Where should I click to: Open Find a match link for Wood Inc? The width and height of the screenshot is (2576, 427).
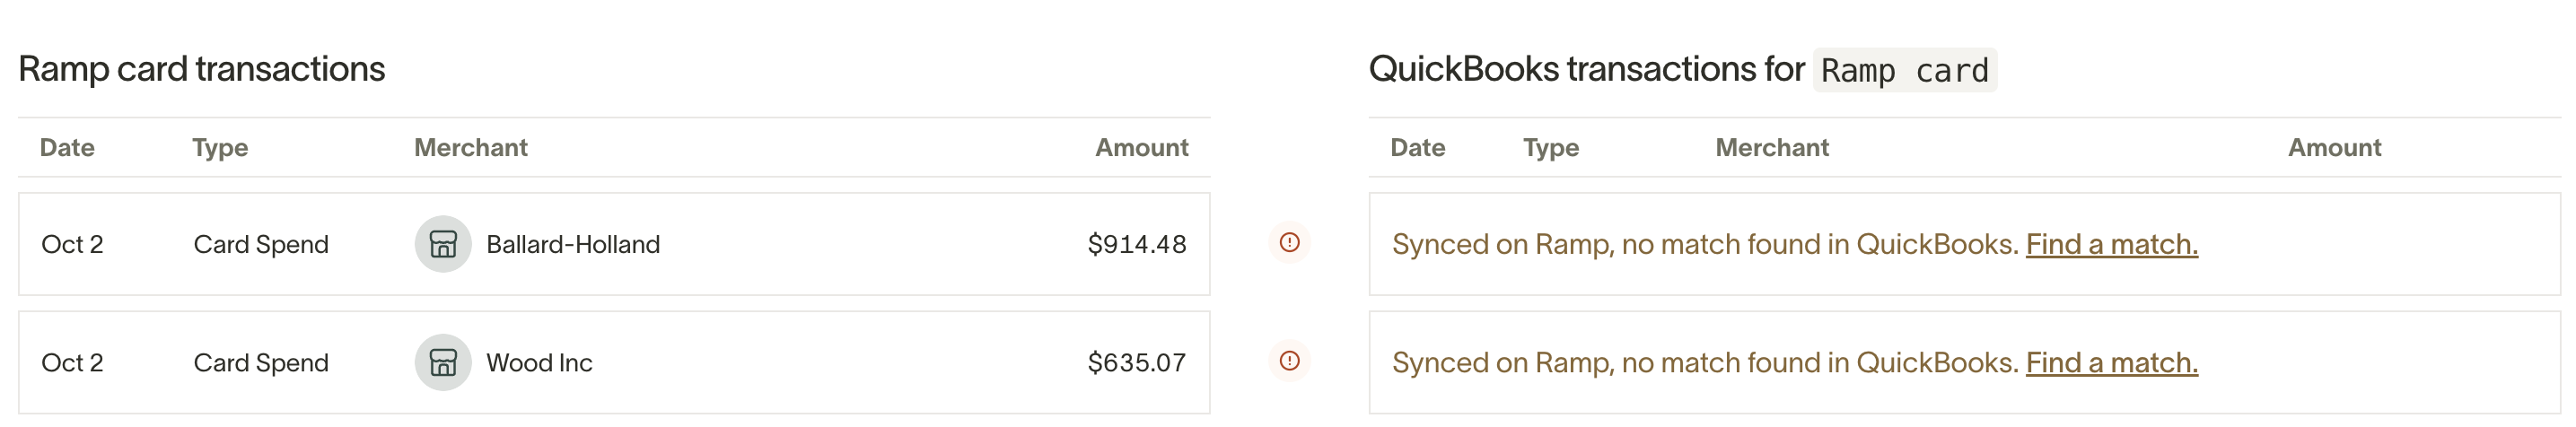tap(2112, 362)
